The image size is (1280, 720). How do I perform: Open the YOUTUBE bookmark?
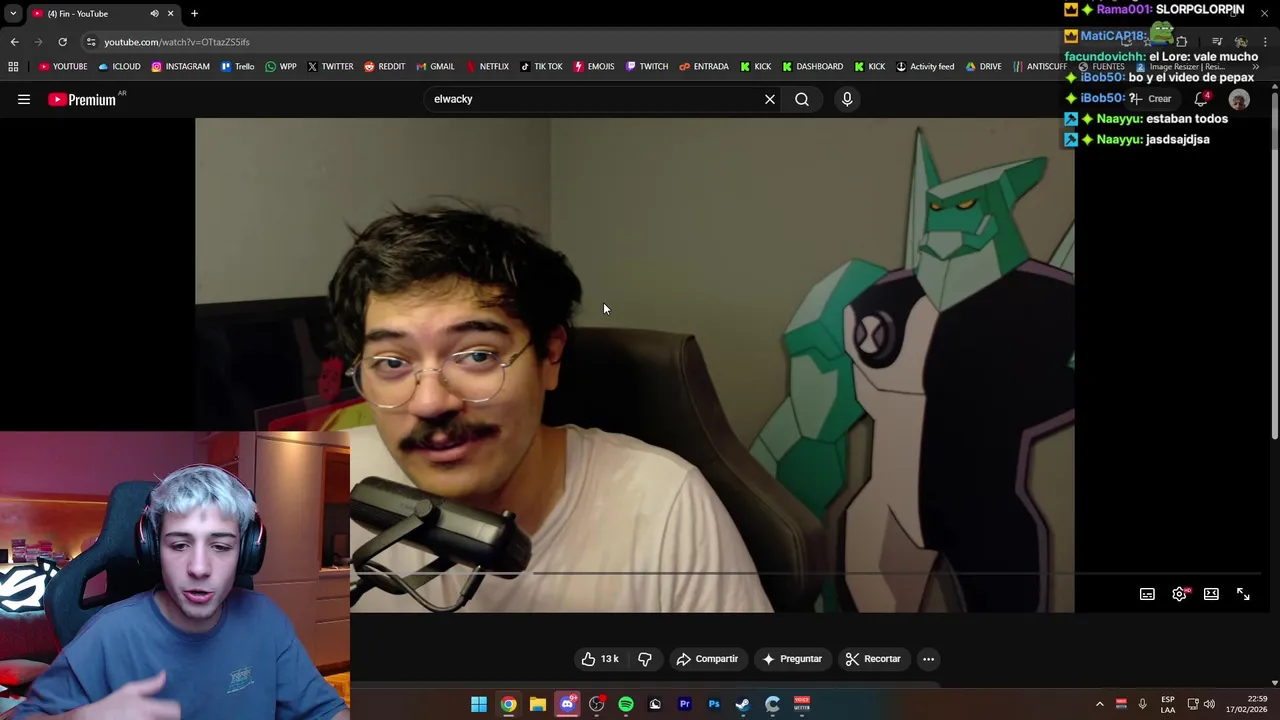tap(63, 67)
